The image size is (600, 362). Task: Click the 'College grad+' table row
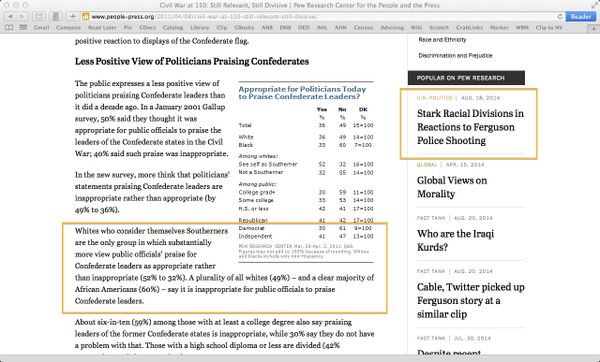[305, 192]
